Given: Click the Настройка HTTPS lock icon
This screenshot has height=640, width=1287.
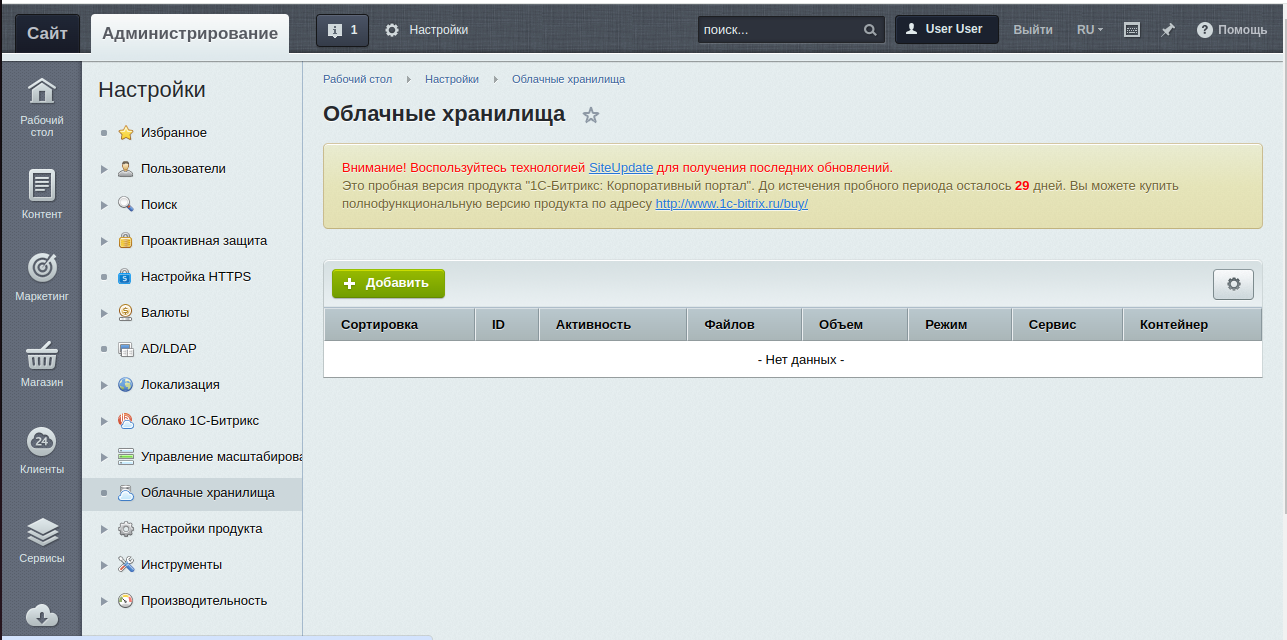Looking at the screenshot, I should pos(125,277).
